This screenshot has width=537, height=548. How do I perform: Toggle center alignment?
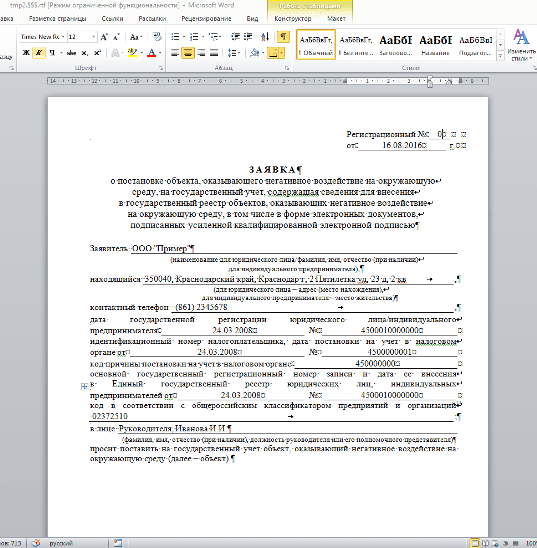pyautogui.click(x=188, y=53)
